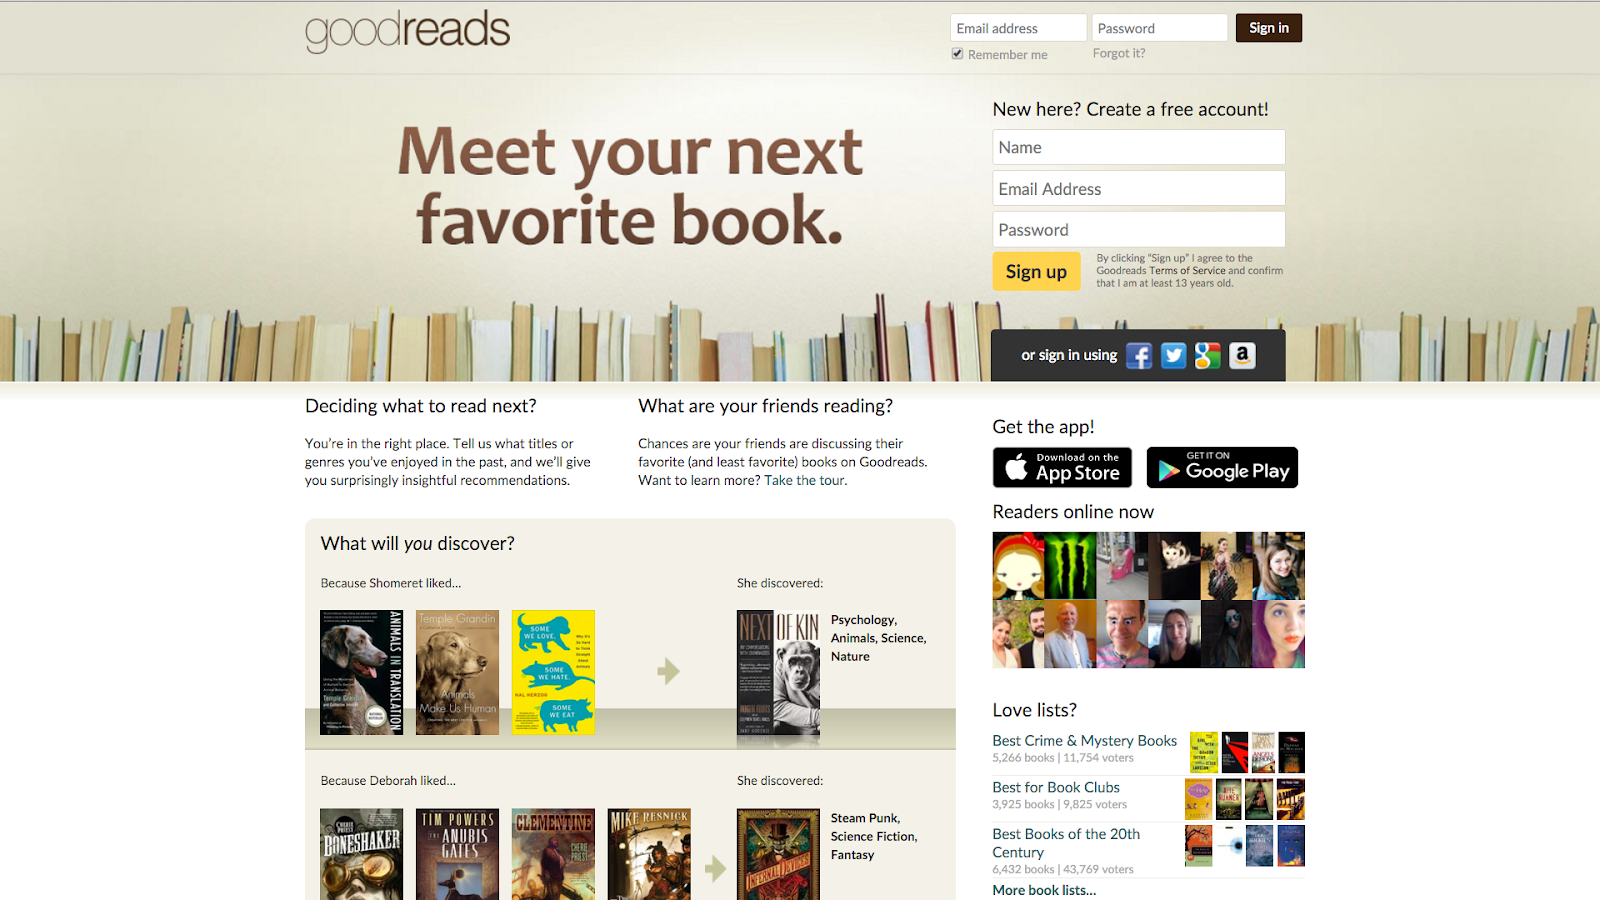The image size is (1600, 900).
Task: Focus the top Email address sign-in field
Action: [1018, 28]
